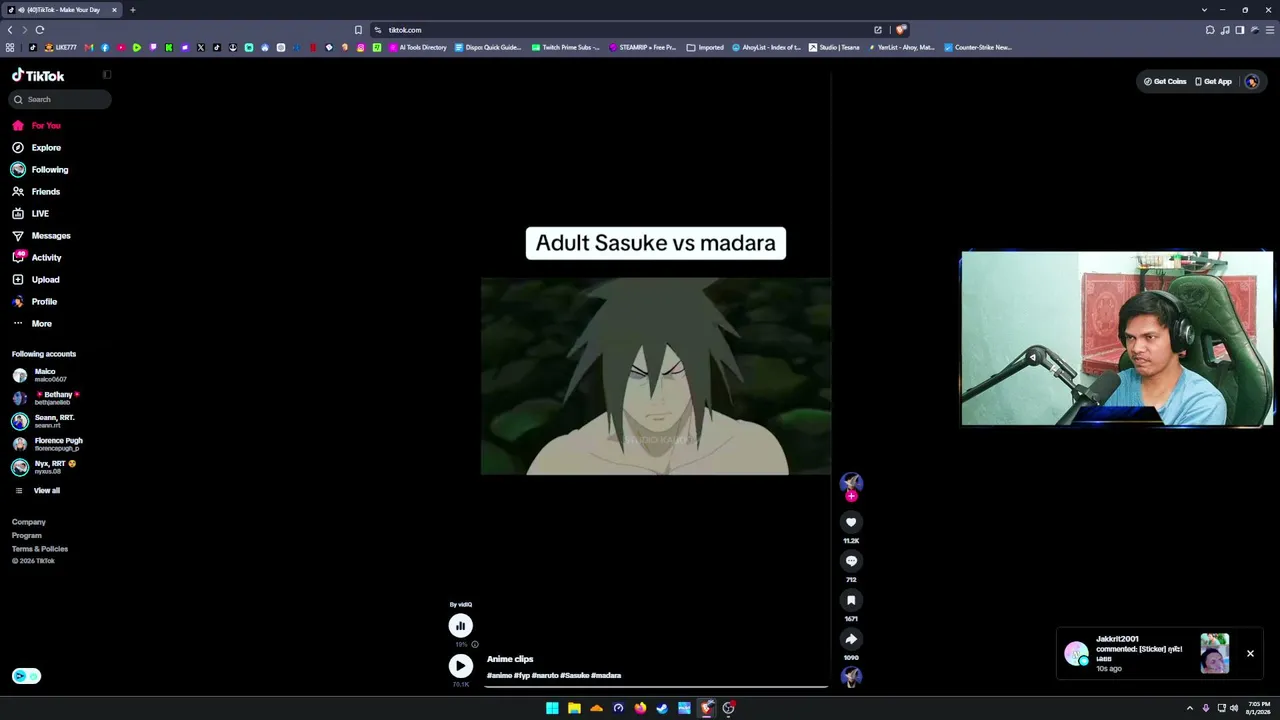This screenshot has width=1280, height=720.
Task: Open the video comments icon
Action: (x=851, y=561)
